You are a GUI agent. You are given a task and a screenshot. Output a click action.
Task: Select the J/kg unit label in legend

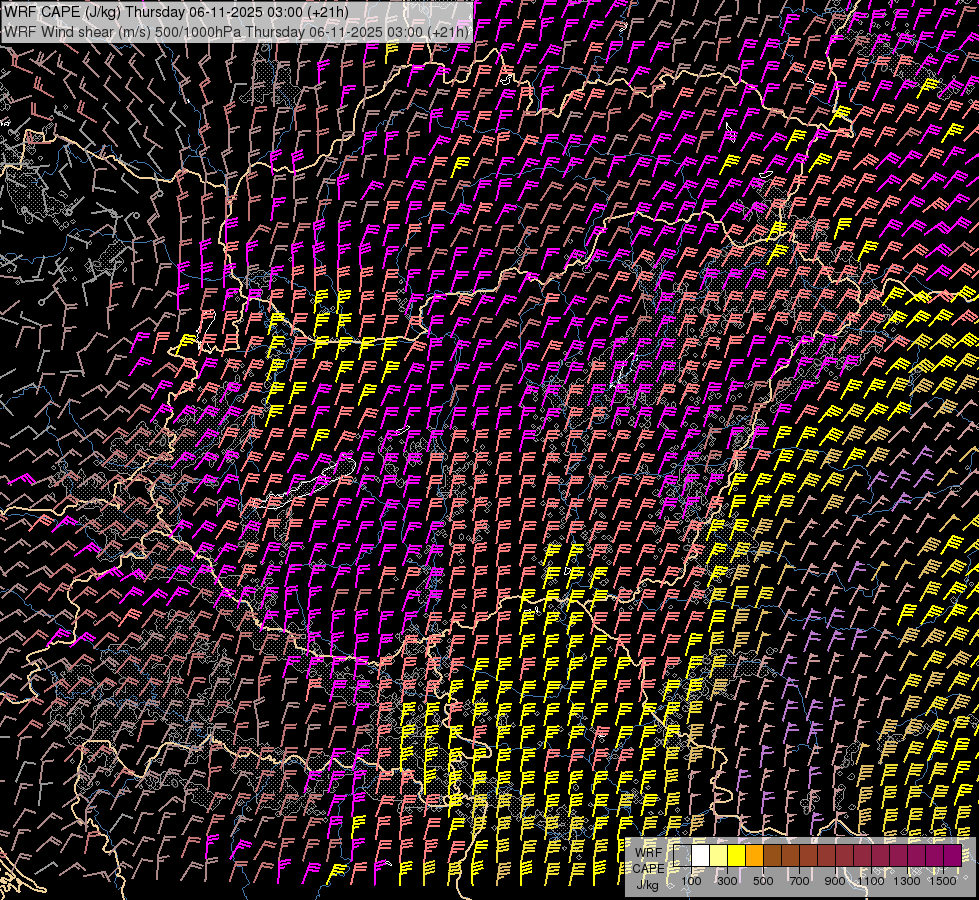648,884
